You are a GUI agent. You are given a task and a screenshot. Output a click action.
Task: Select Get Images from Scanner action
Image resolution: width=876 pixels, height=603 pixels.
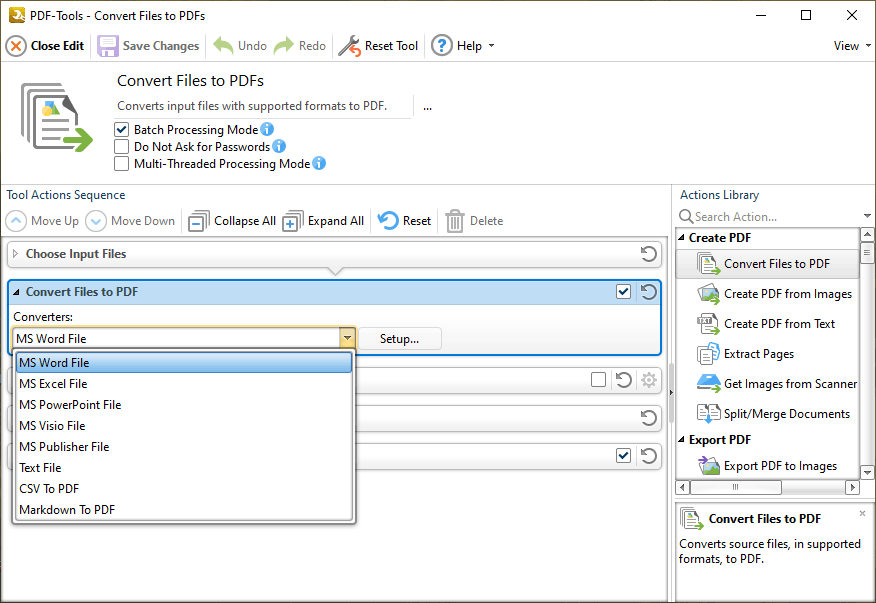click(x=789, y=384)
